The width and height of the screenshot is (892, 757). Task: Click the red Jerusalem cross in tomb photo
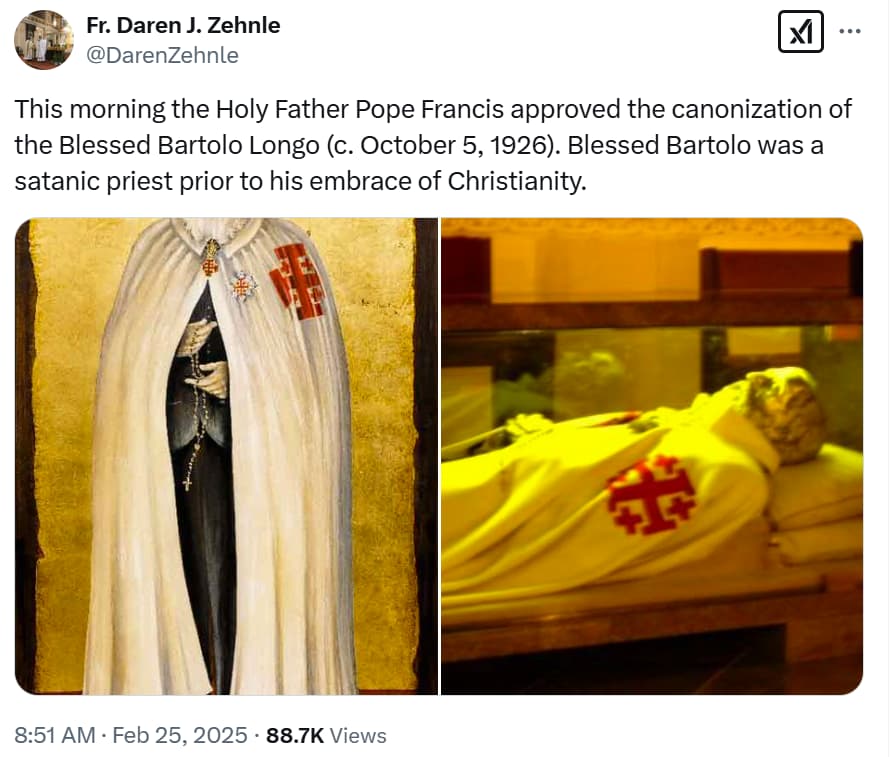tap(651, 495)
